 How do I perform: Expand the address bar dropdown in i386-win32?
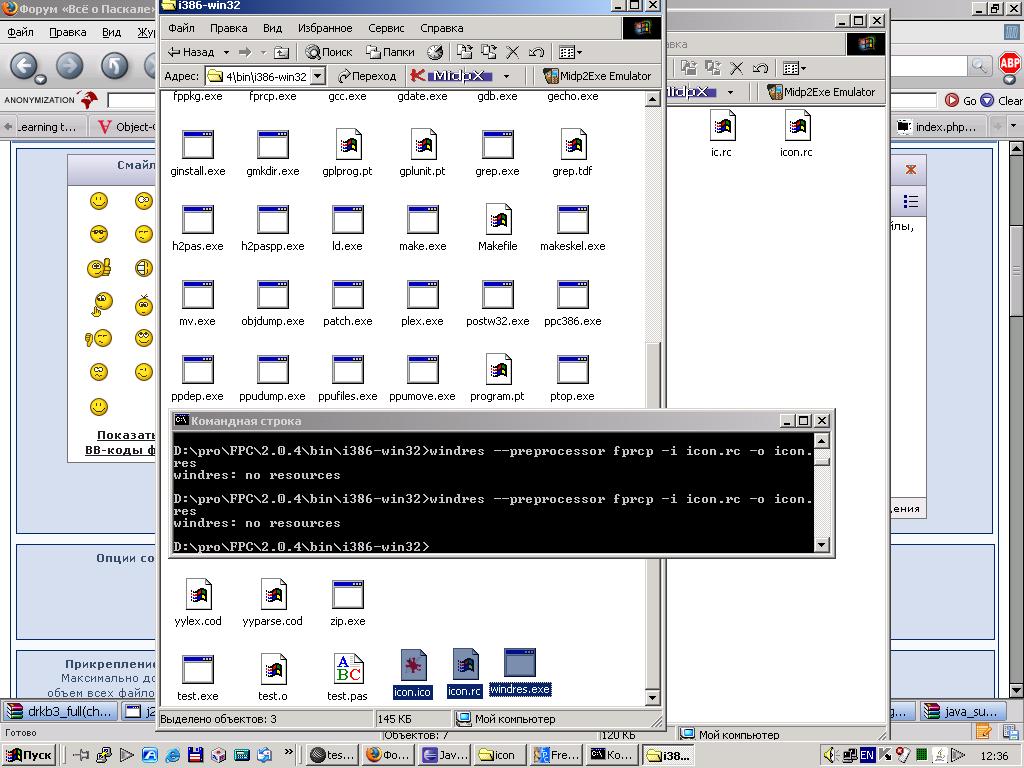[318, 76]
